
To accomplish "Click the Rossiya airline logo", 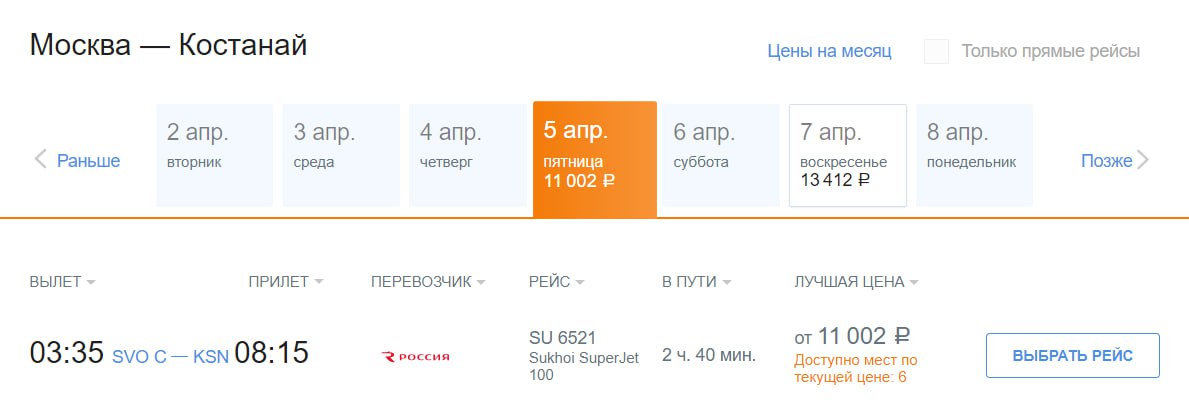I will pos(416,356).
